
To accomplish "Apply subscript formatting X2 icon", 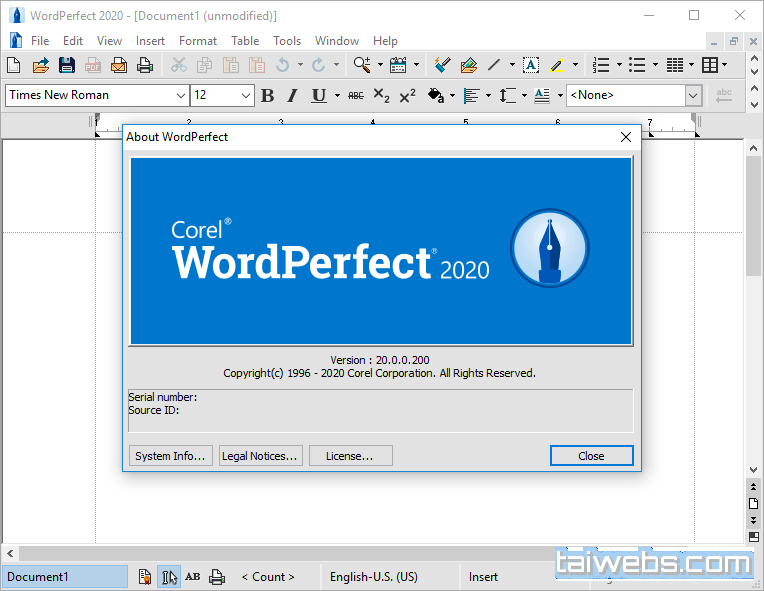I will point(382,95).
